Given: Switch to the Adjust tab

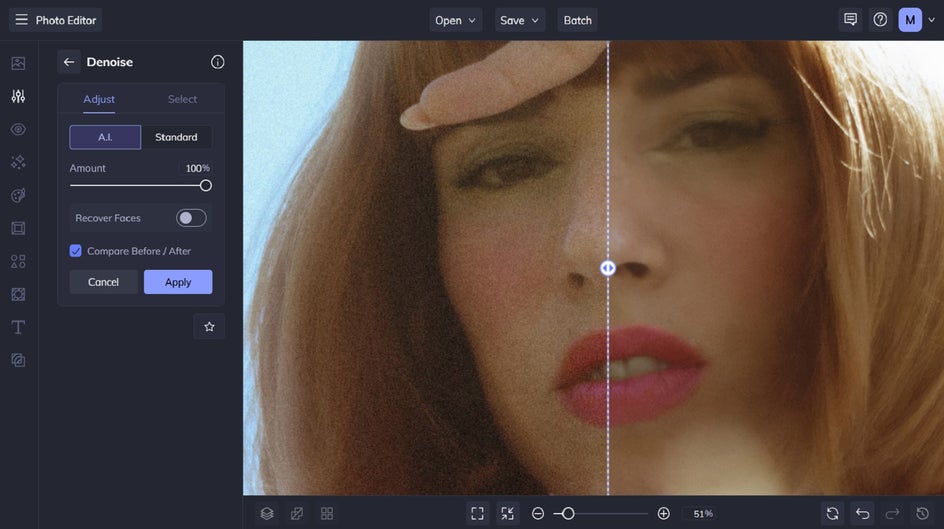Looking at the screenshot, I should (x=99, y=99).
